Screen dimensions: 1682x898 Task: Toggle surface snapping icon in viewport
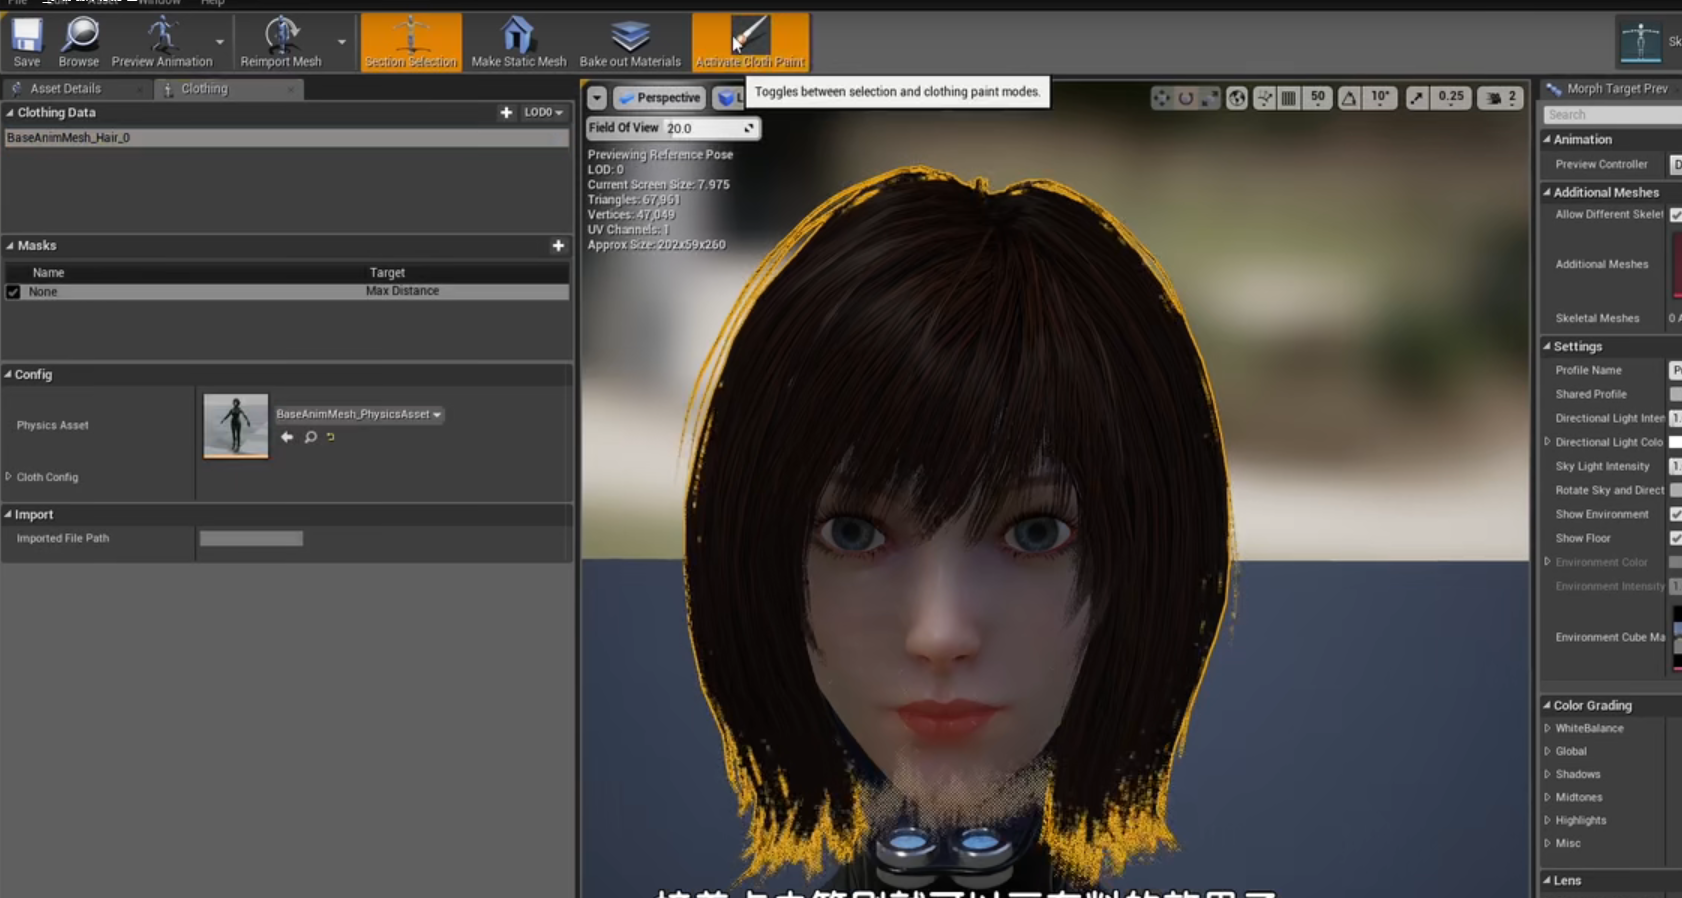click(1264, 97)
